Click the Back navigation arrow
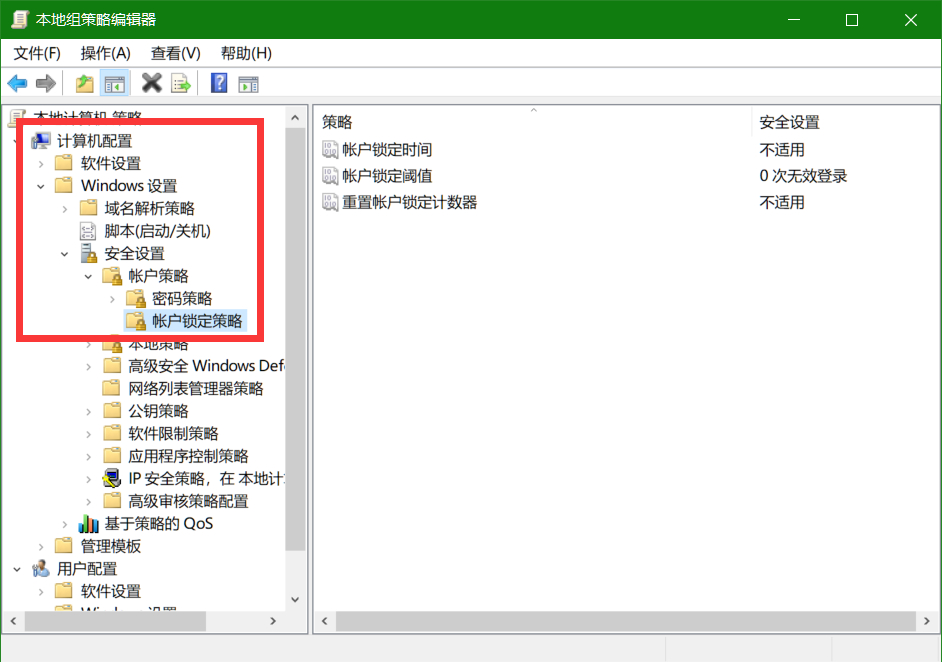Image resolution: width=942 pixels, height=662 pixels. [x=17, y=83]
